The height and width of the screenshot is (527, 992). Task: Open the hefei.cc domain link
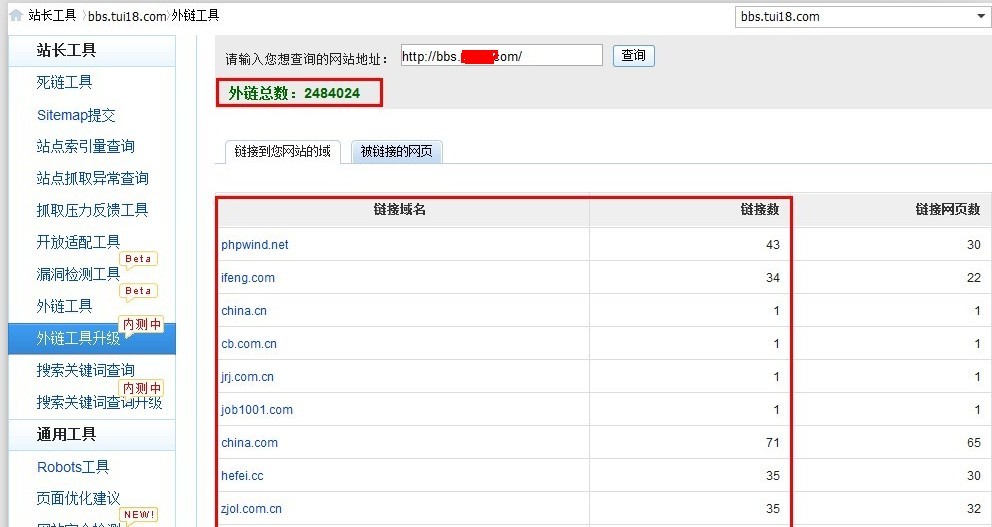(242, 476)
